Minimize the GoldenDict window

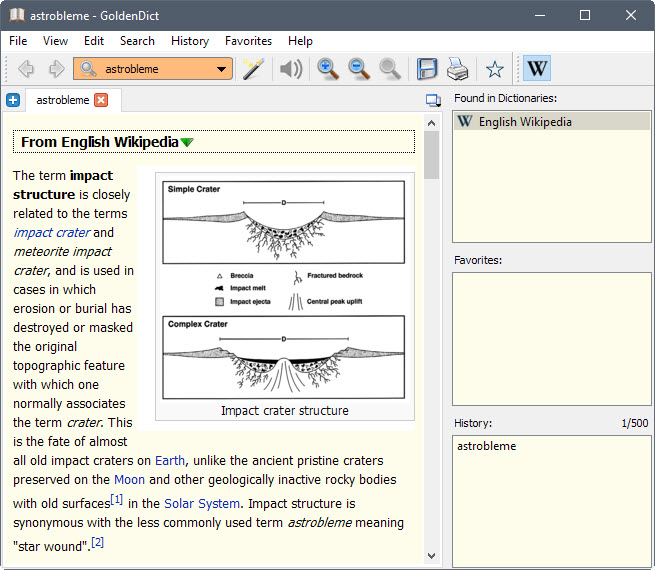540,15
